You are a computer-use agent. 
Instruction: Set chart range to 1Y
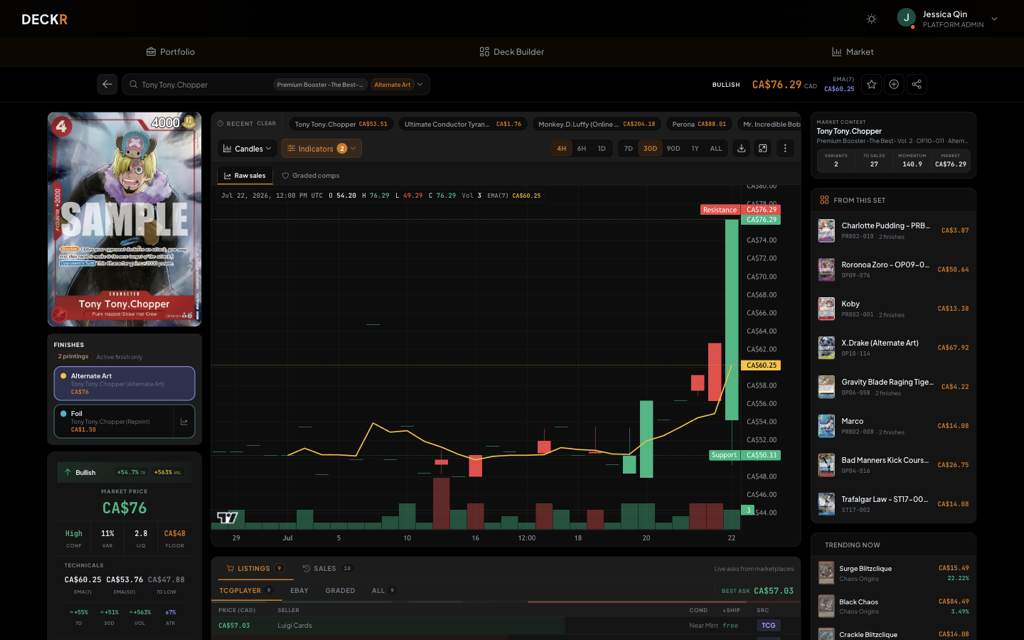click(x=695, y=148)
